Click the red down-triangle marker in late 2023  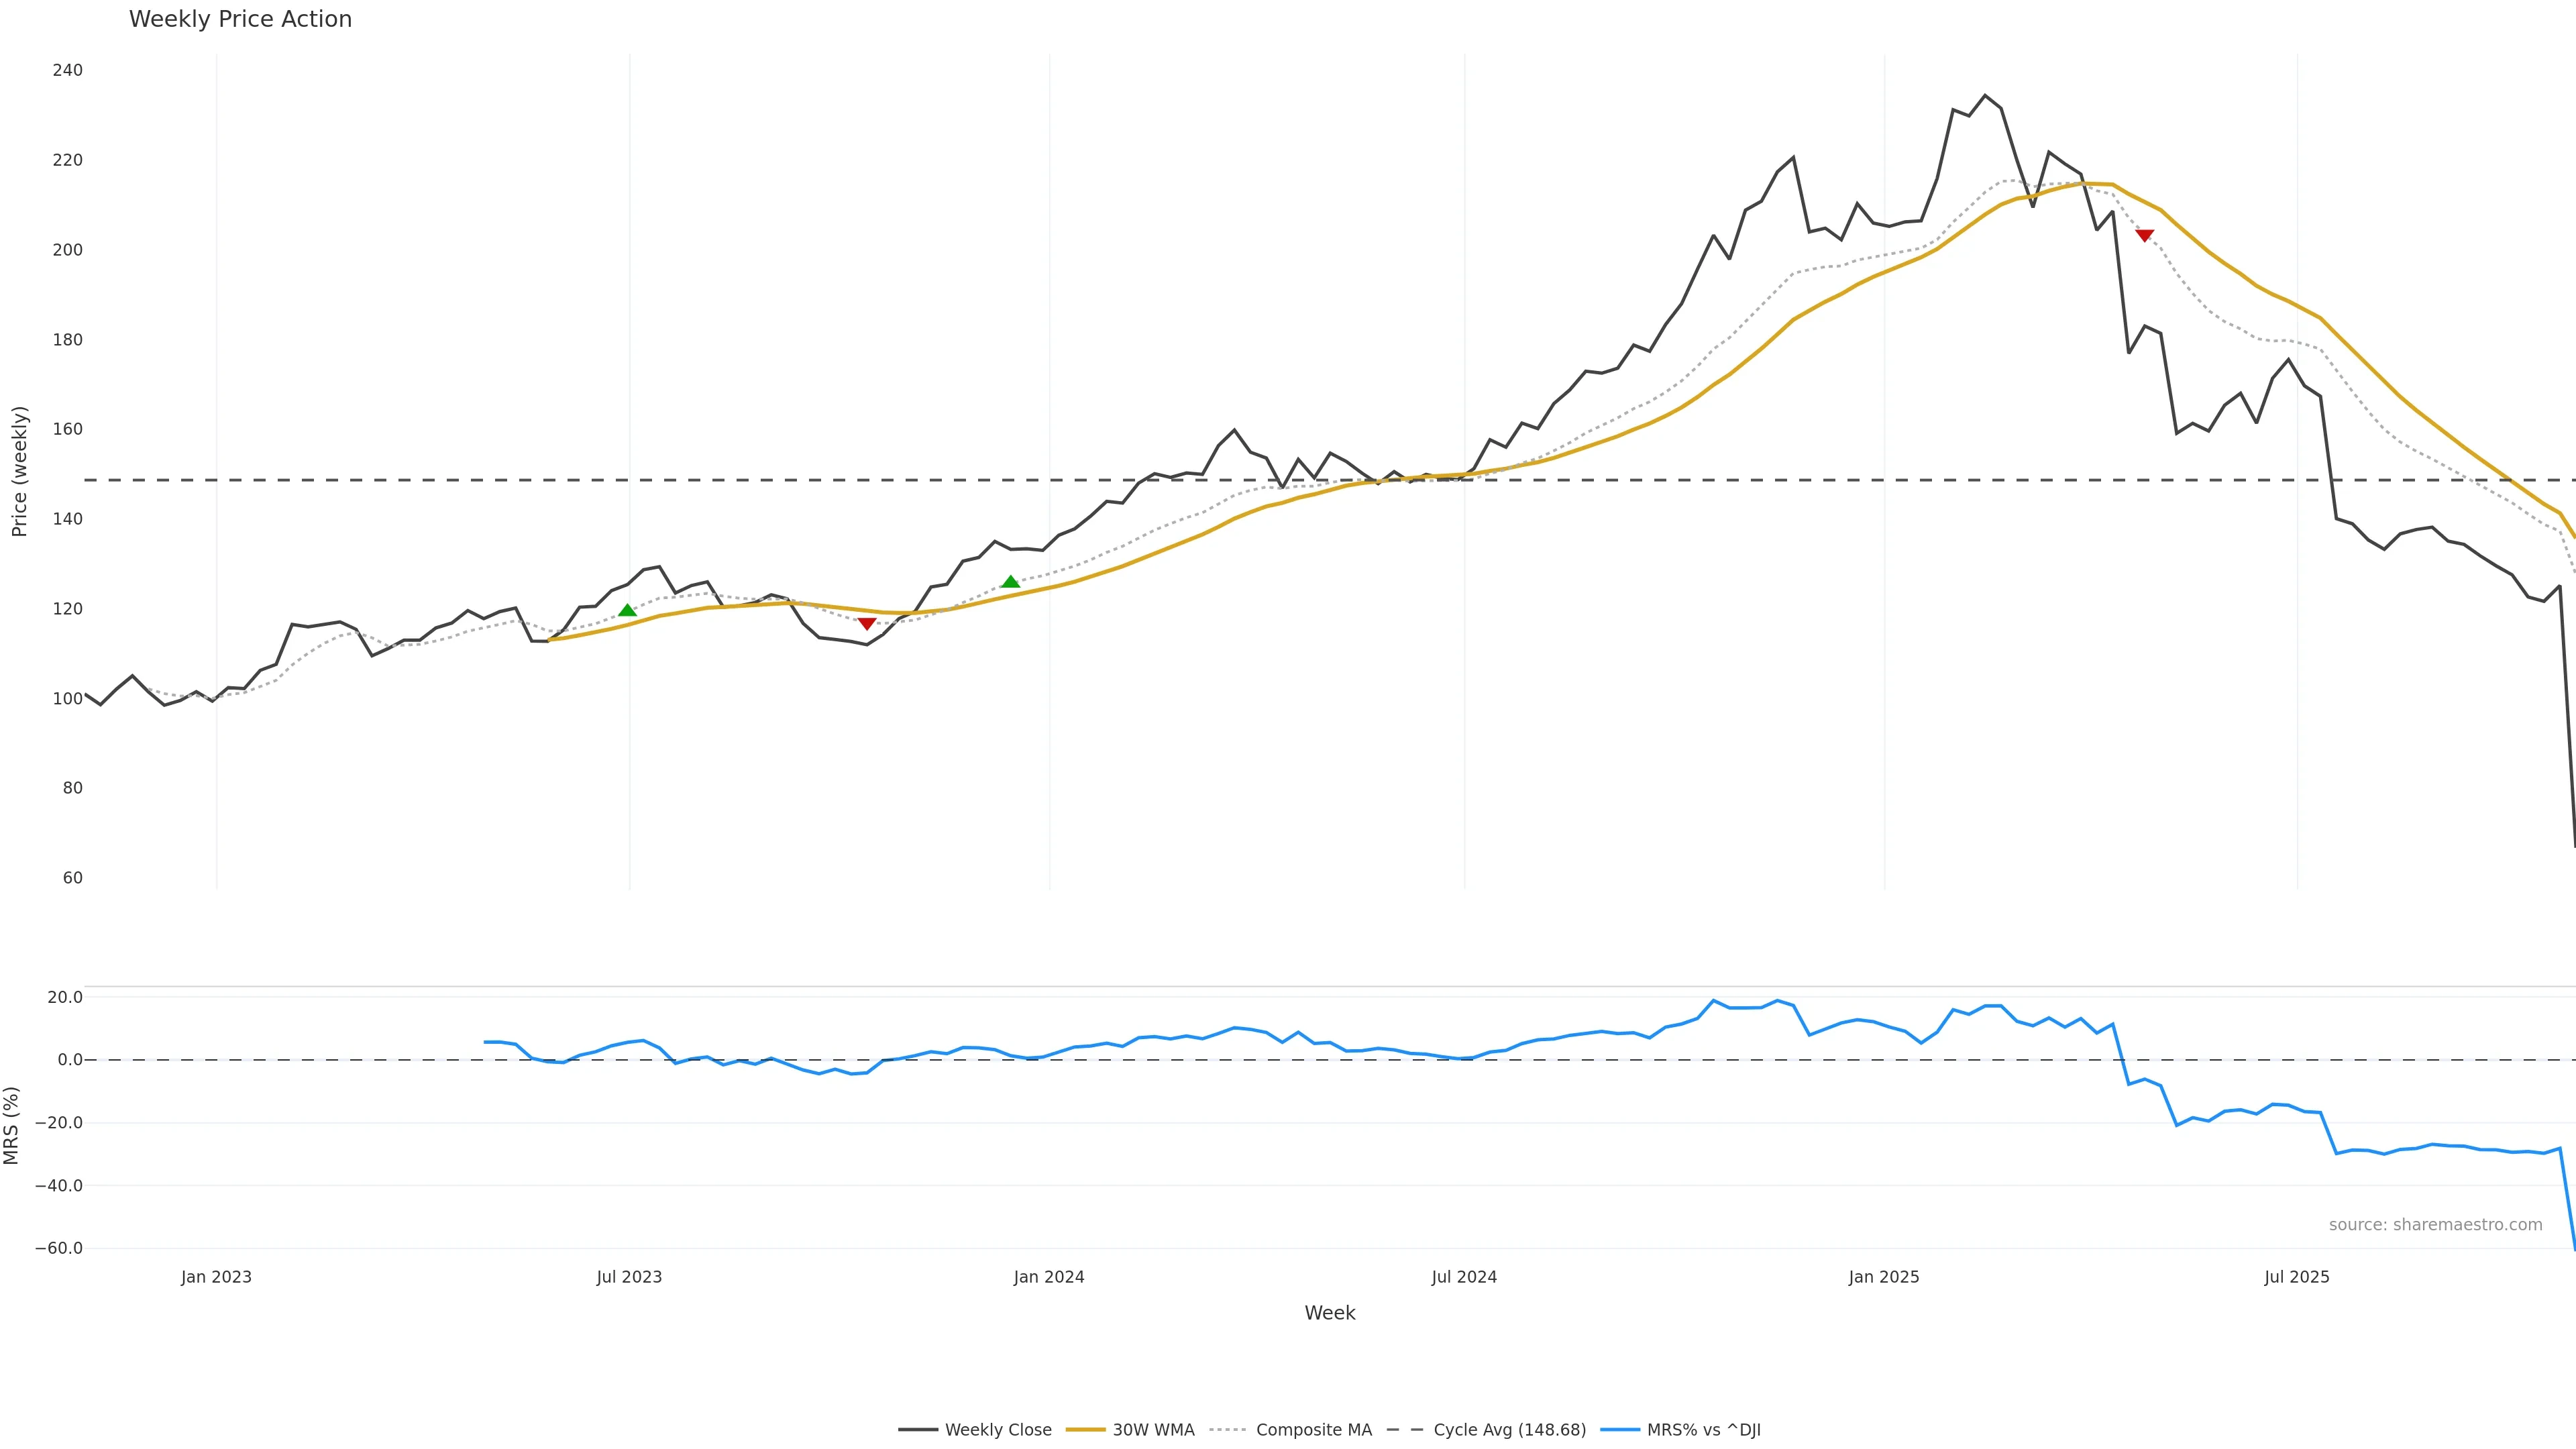point(867,624)
